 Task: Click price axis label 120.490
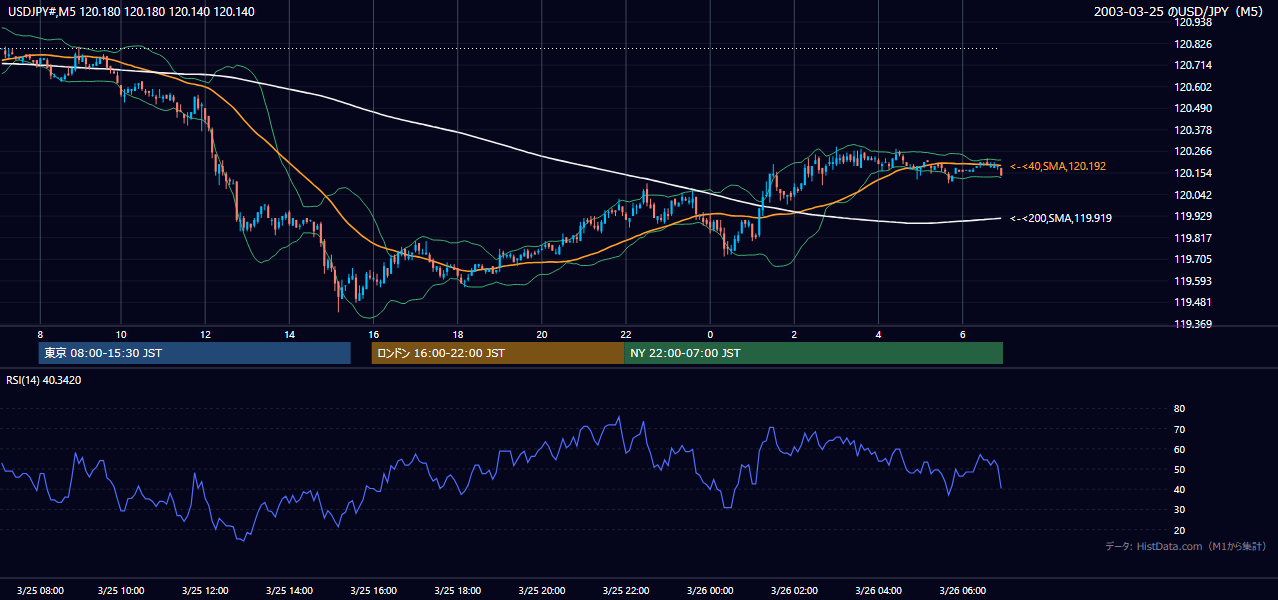pyautogui.click(x=1192, y=108)
